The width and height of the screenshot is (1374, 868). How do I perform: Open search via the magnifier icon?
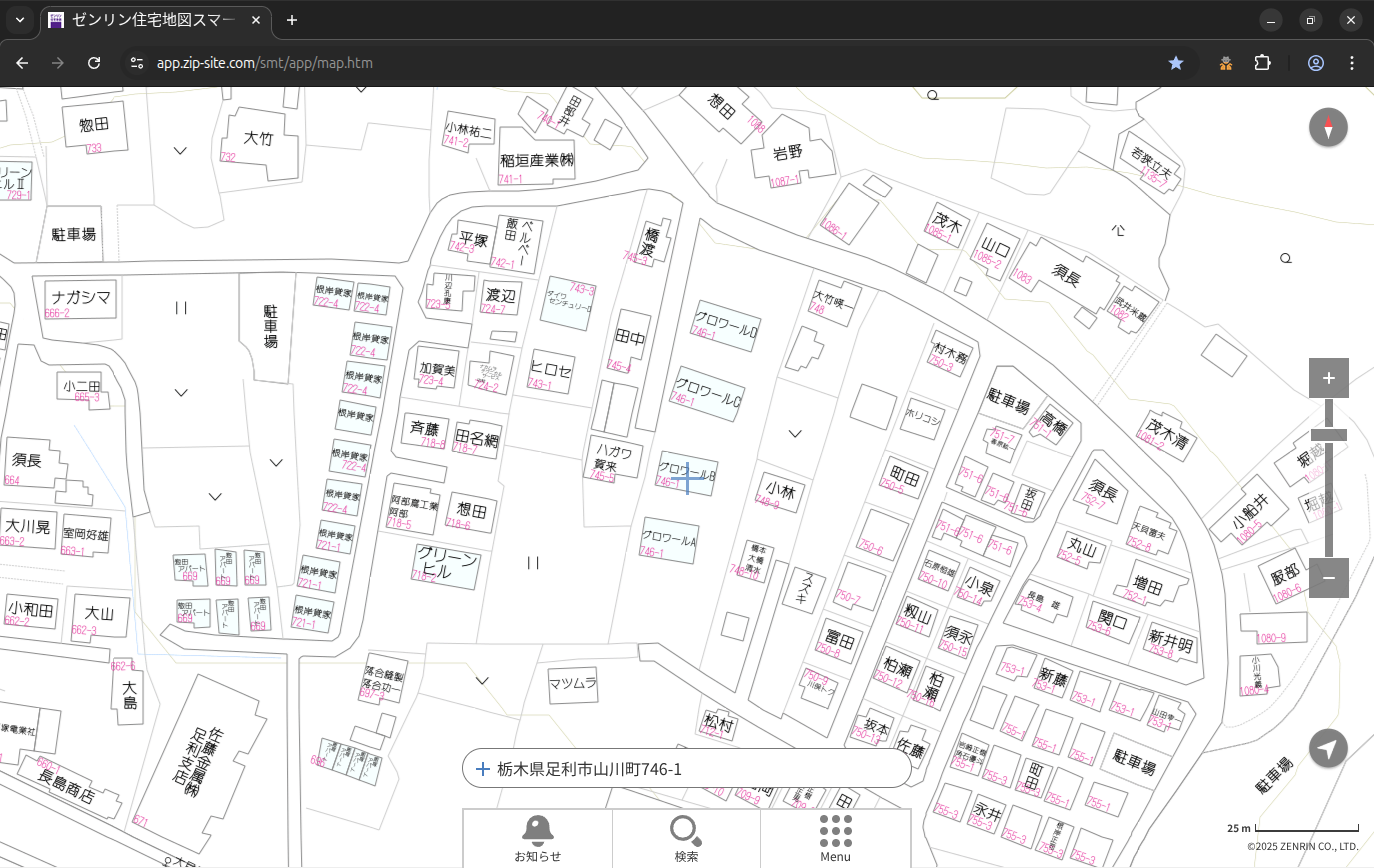tap(686, 838)
